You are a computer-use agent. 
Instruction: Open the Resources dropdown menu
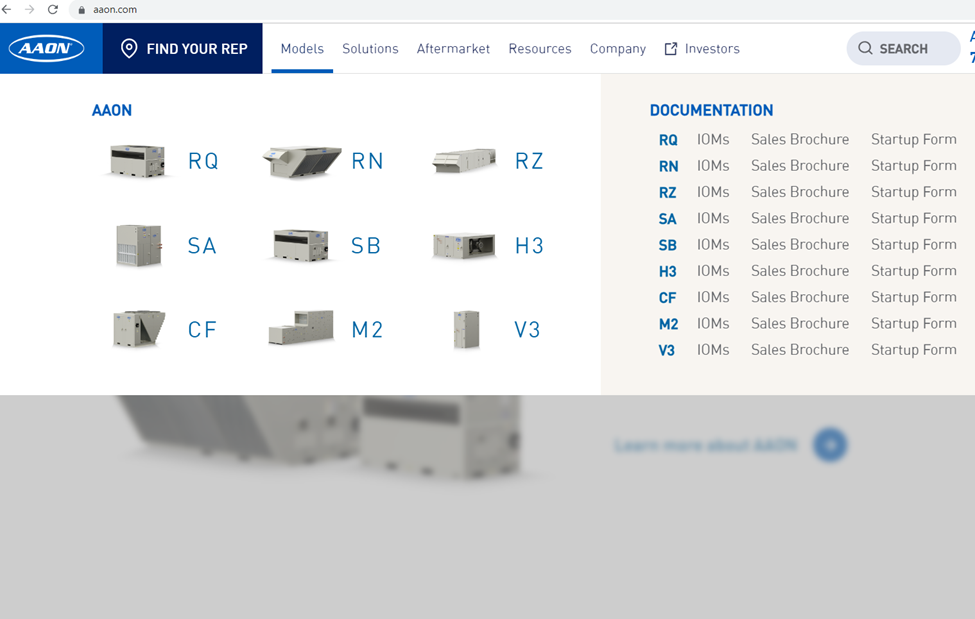tap(540, 48)
